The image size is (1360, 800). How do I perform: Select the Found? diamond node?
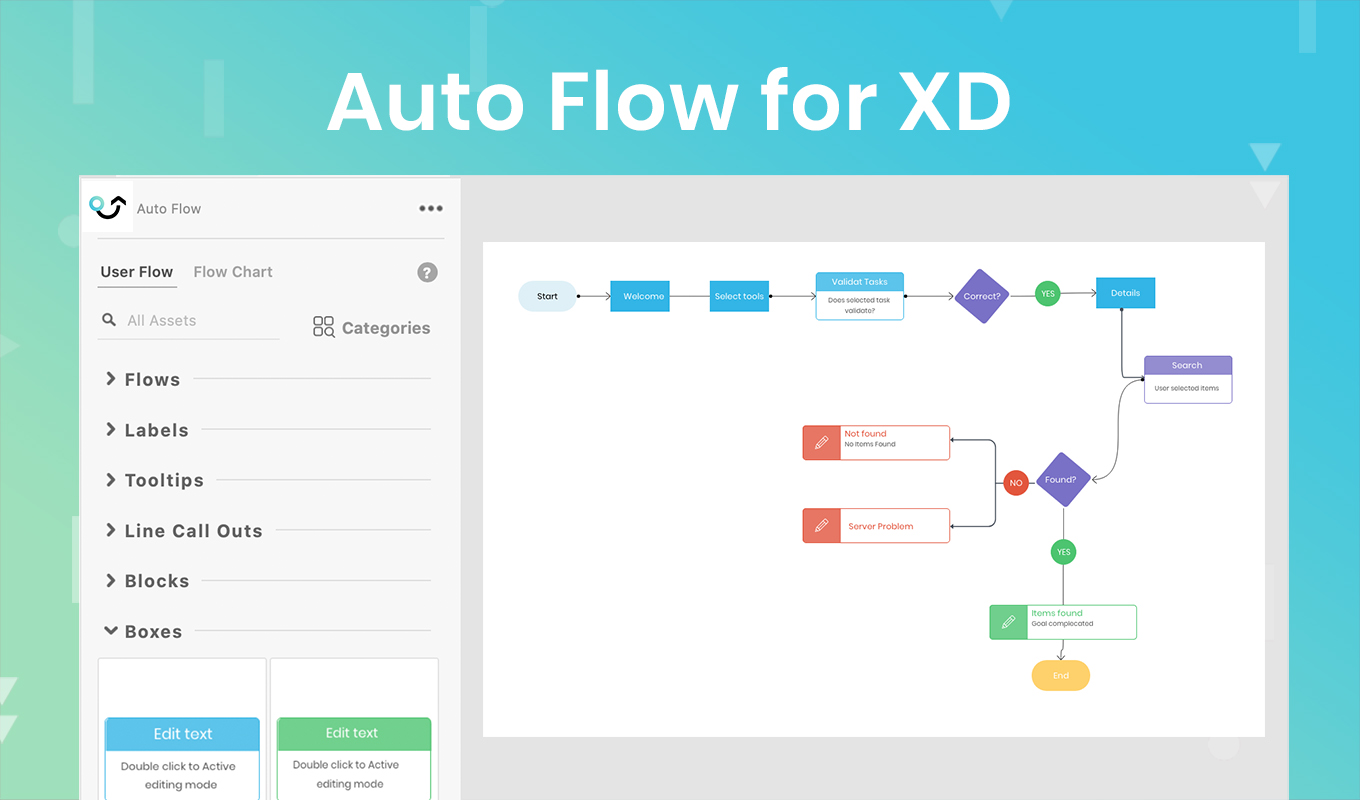pyautogui.click(x=1062, y=479)
